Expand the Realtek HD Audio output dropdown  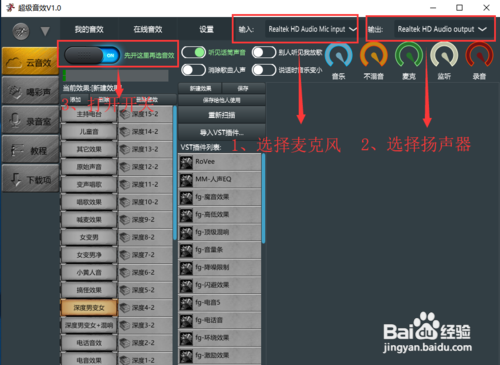[442, 29]
